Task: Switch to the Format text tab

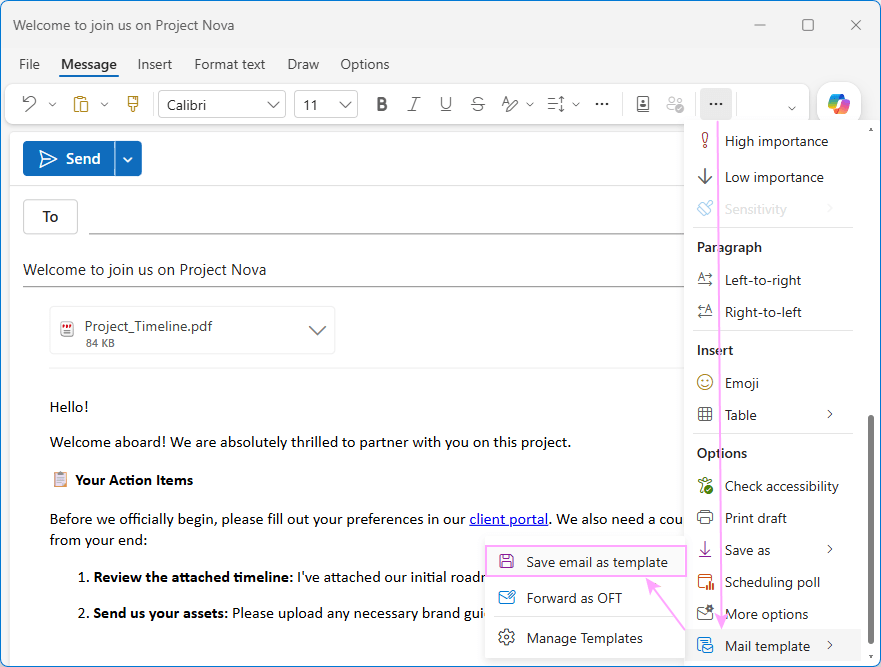Action: pos(229,65)
